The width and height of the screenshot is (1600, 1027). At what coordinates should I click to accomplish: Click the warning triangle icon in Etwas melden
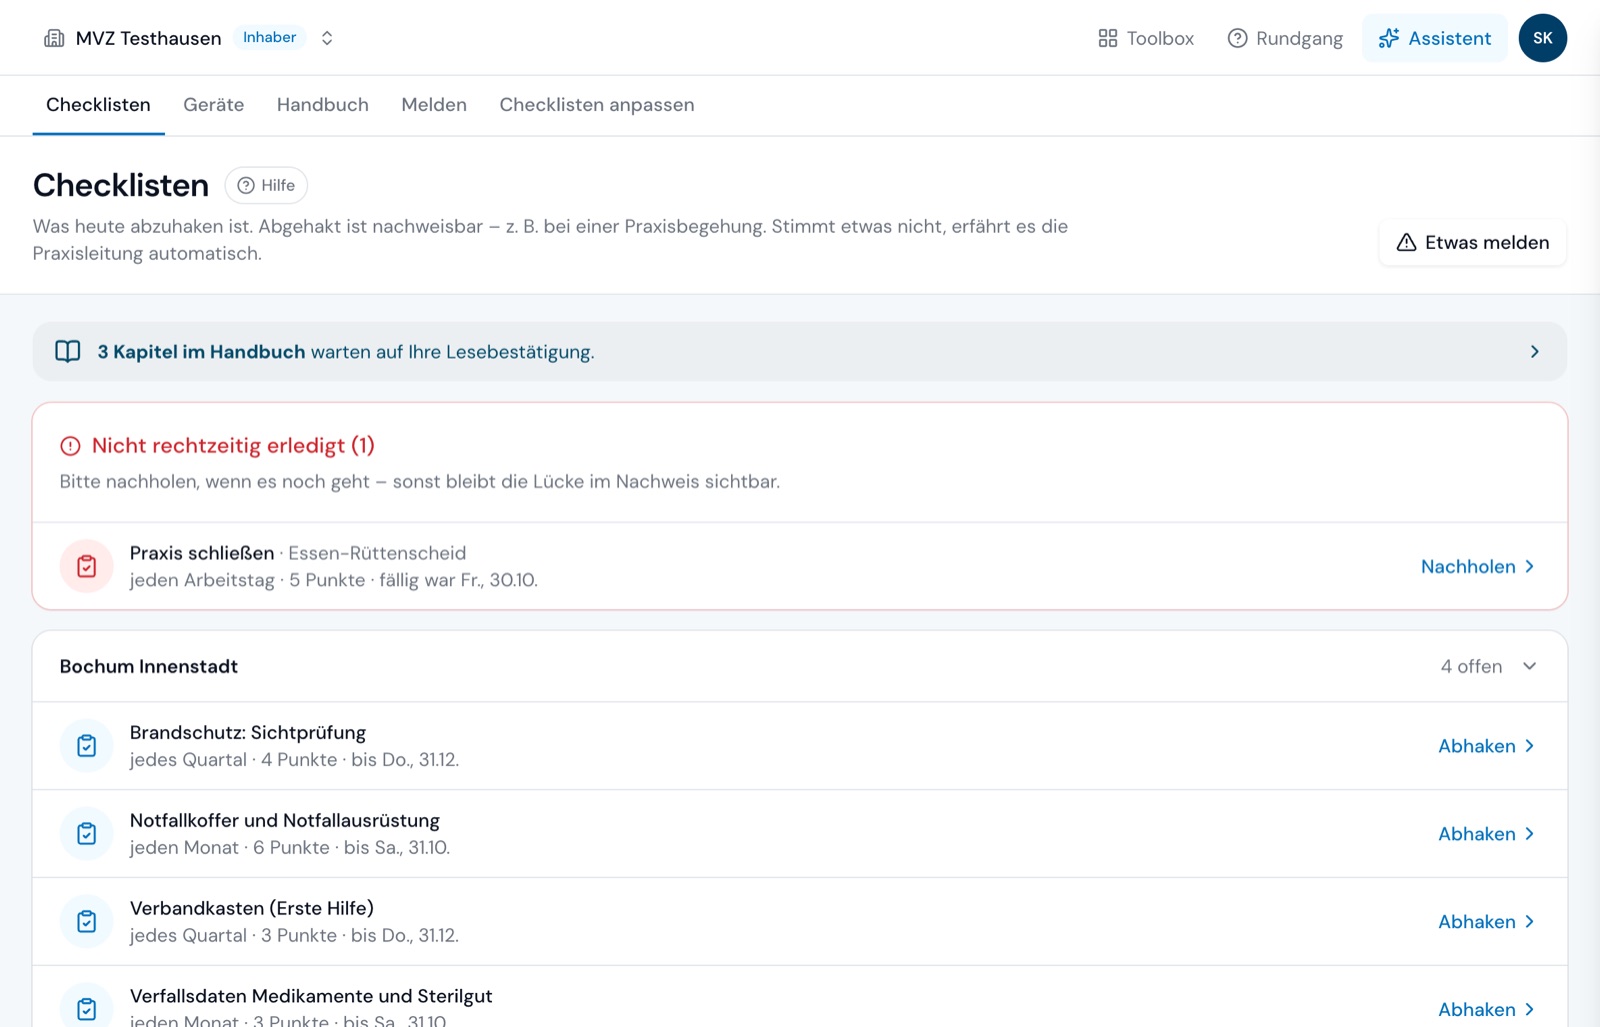click(1406, 242)
